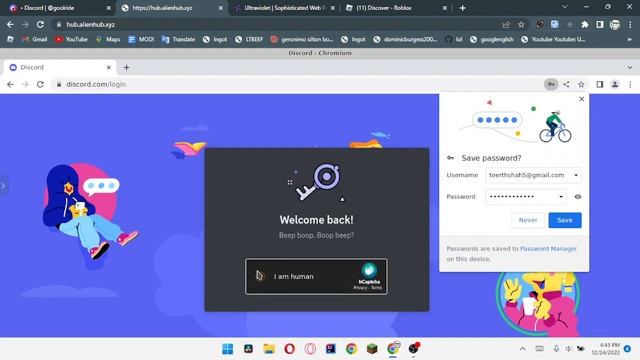Image resolution: width=640 pixels, height=360 pixels.
Task: Click the share icon in inner Chromium toolbar
Action: pyautogui.click(x=566, y=84)
